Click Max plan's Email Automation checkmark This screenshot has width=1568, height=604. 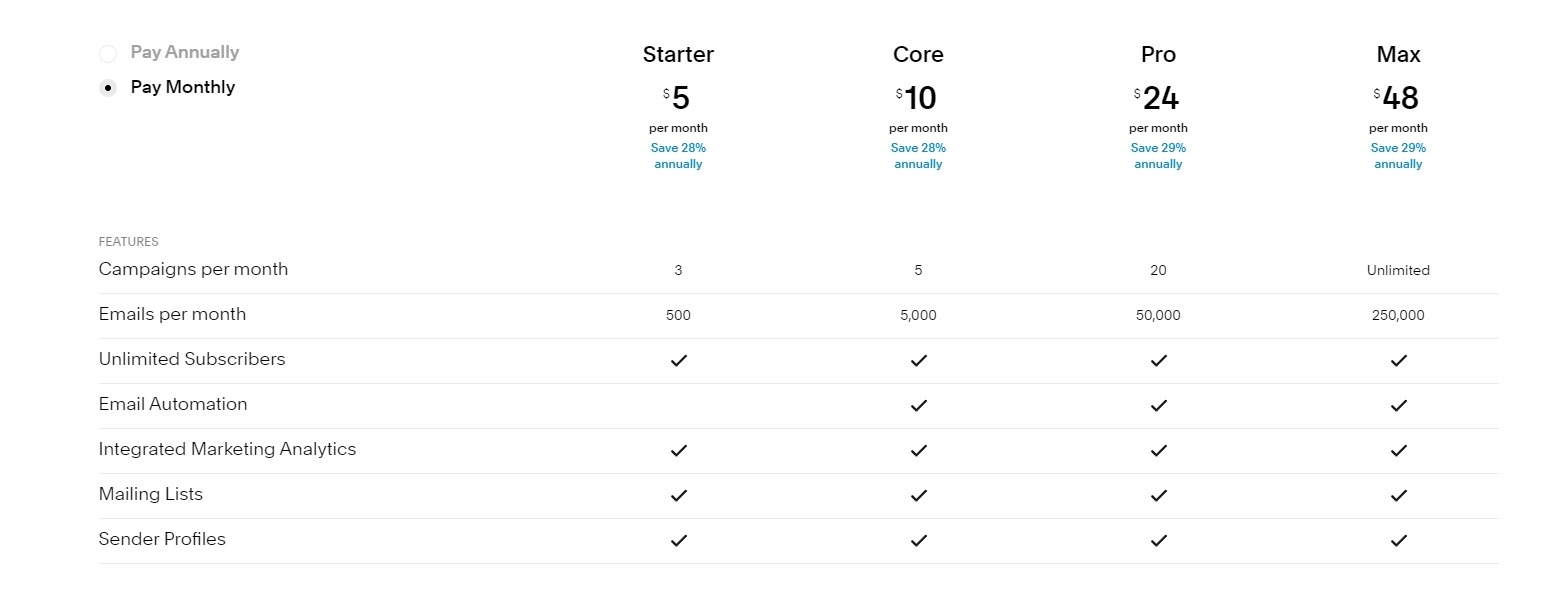[x=1399, y=405]
